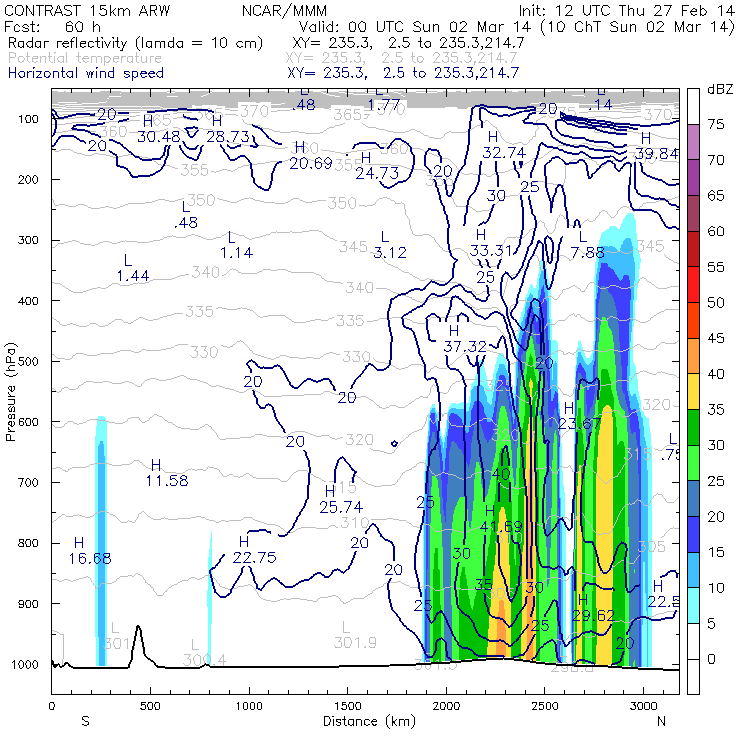Click the wind maximum value '33.31'
Screen dimensions: 740x740
click(491, 251)
